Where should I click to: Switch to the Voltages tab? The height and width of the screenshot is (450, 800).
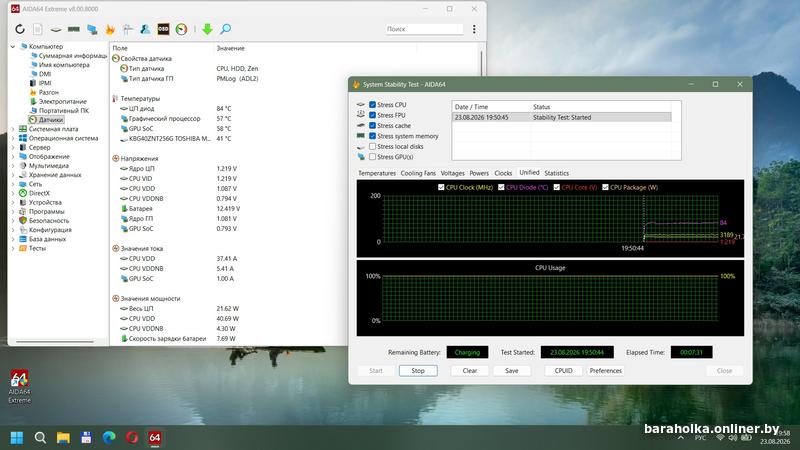[453, 173]
